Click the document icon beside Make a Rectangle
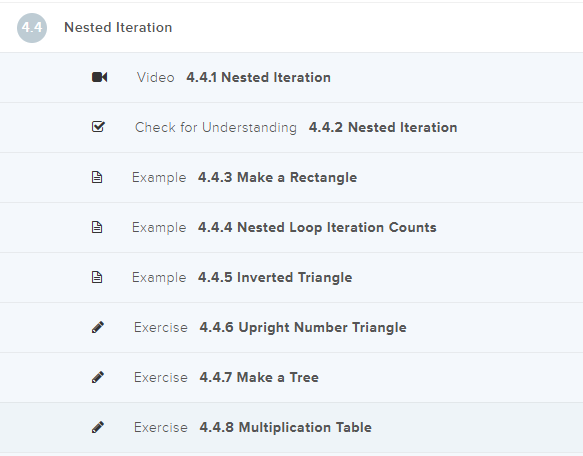The image size is (583, 456). coord(97,177)
